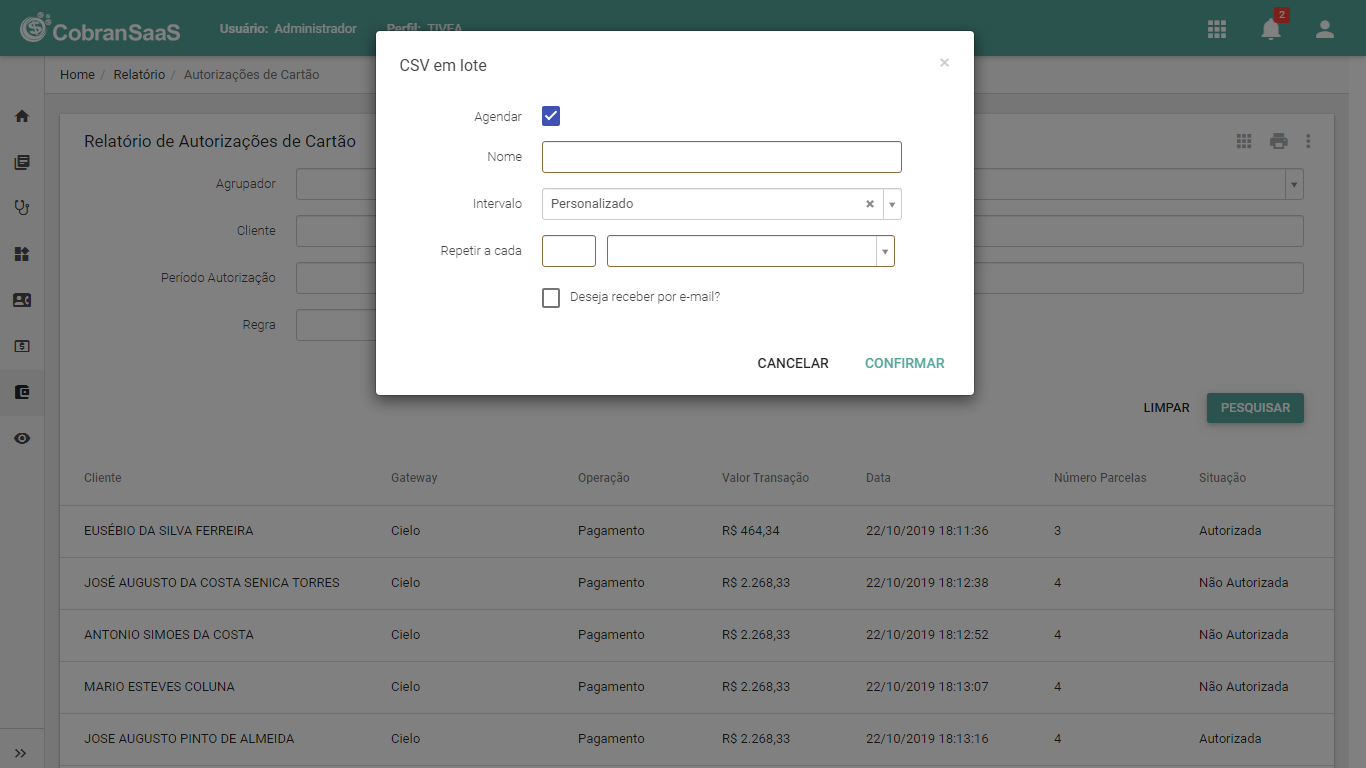Click the date 22/10/2019 18:12:38
Screen dimensions: 1366x768
[927, 583]
